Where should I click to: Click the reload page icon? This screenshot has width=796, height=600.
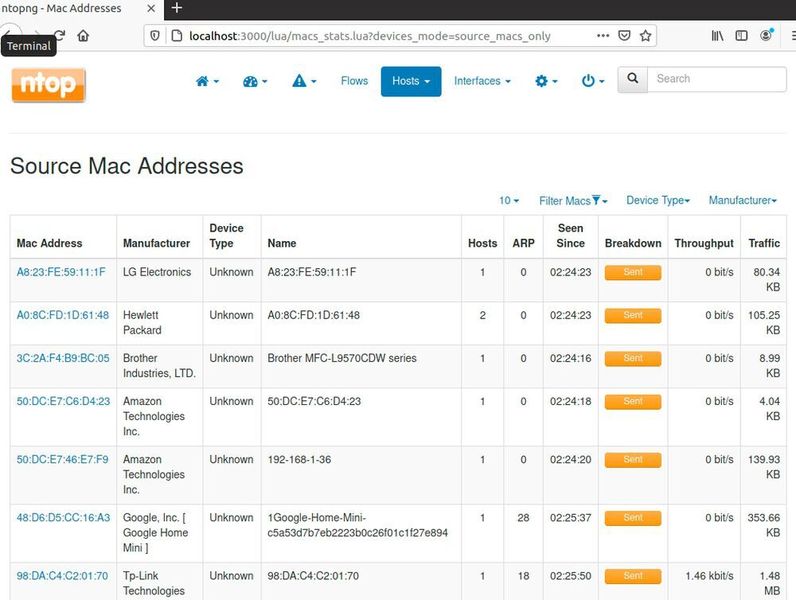60,36
